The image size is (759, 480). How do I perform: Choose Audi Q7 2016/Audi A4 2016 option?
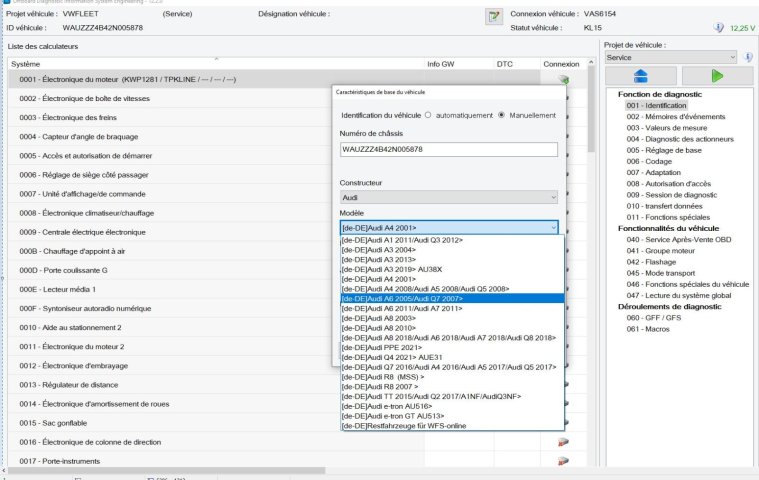(x=453, y=367)
